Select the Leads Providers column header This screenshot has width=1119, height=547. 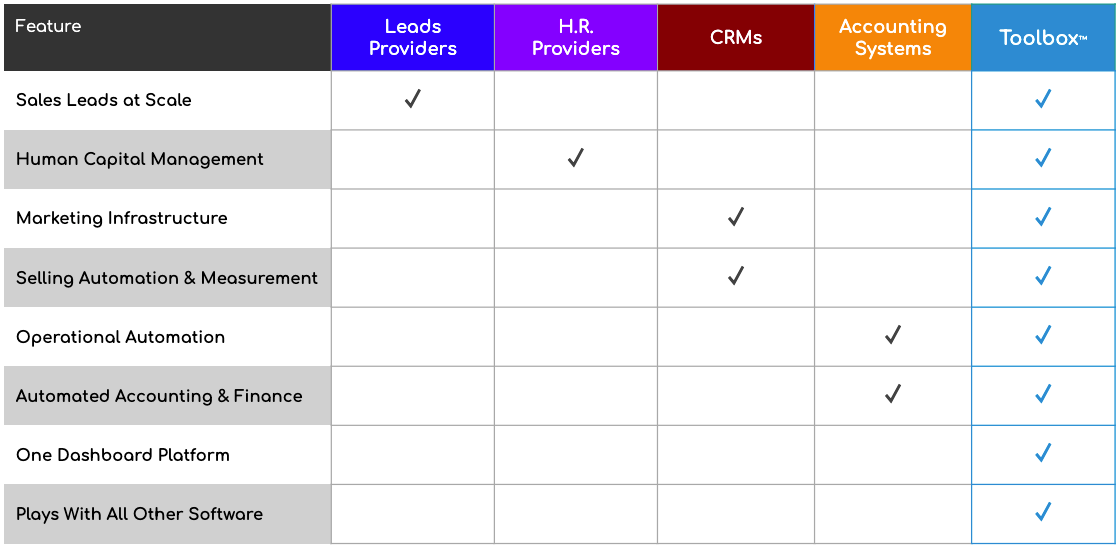[412, 38]
